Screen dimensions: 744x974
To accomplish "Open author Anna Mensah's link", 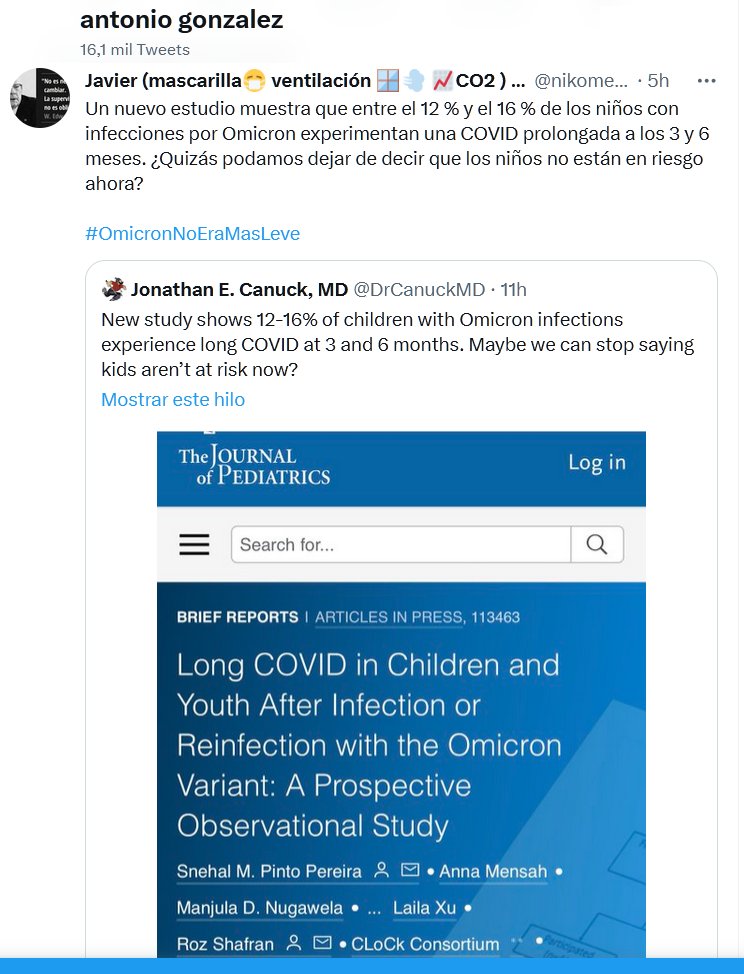I will (493, 871).
